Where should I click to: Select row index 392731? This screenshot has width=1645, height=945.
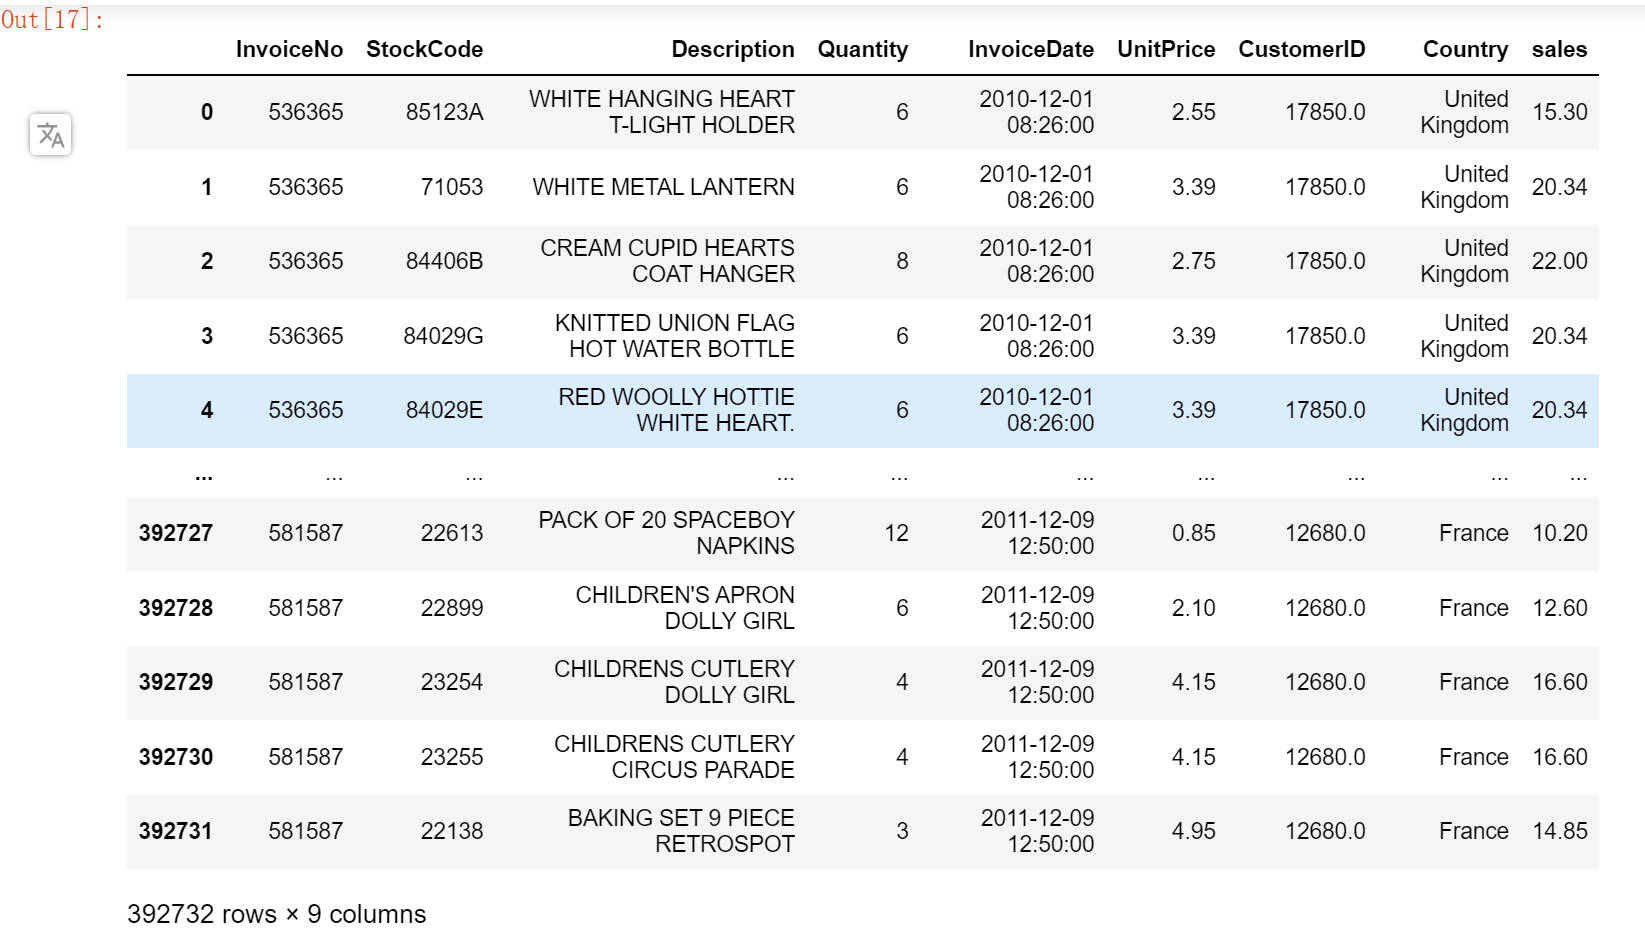pyautogui.click(x=176, y=831)
